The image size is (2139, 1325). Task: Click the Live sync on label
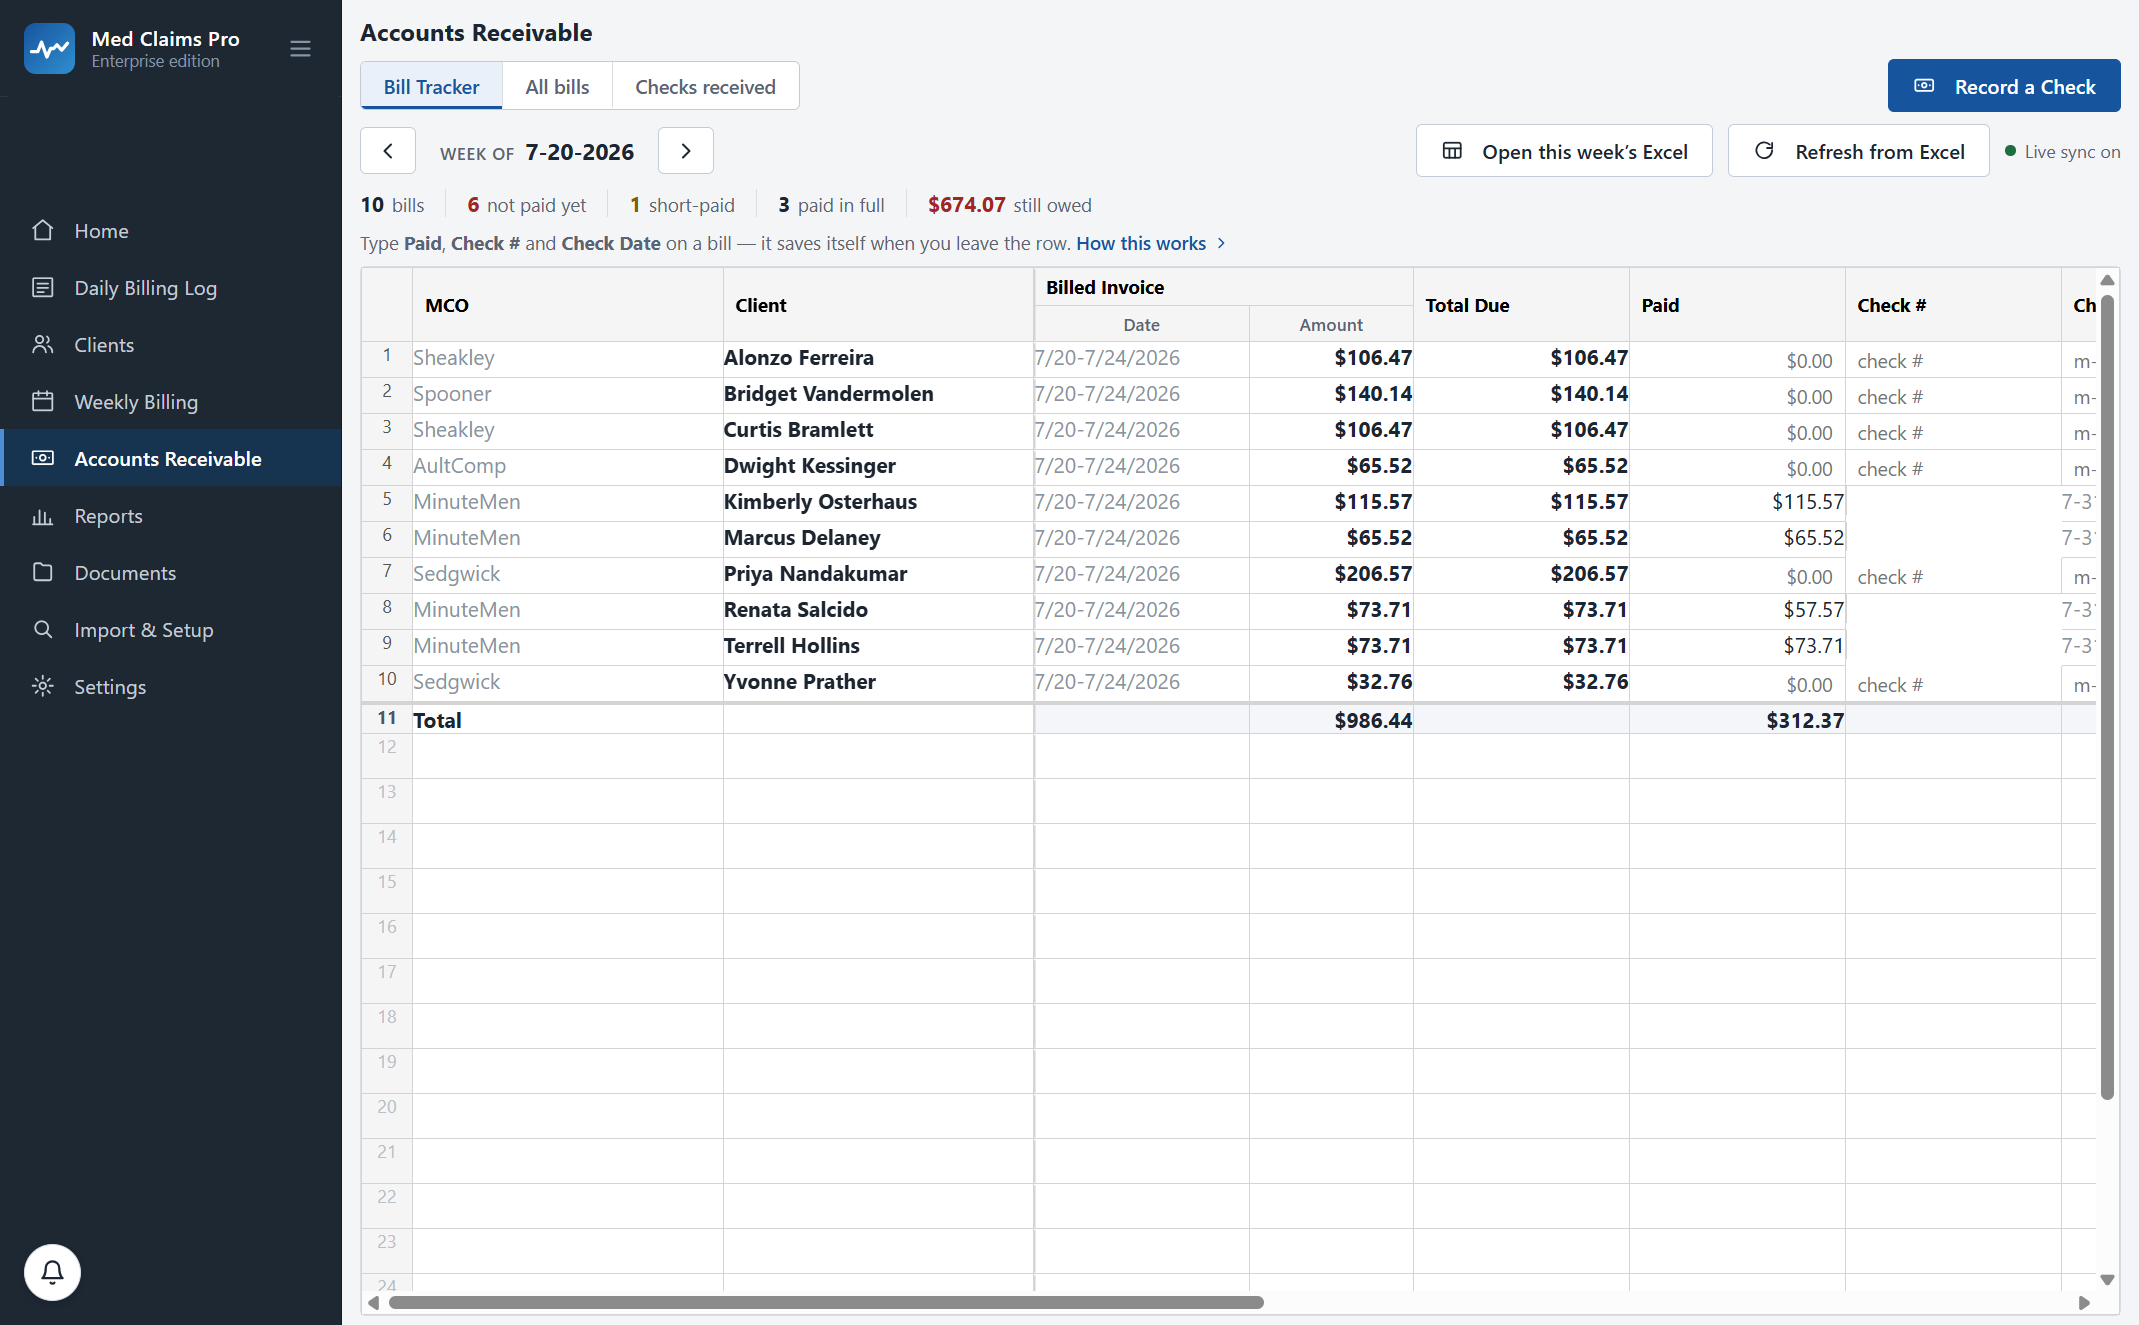(x=2072, y=151)
